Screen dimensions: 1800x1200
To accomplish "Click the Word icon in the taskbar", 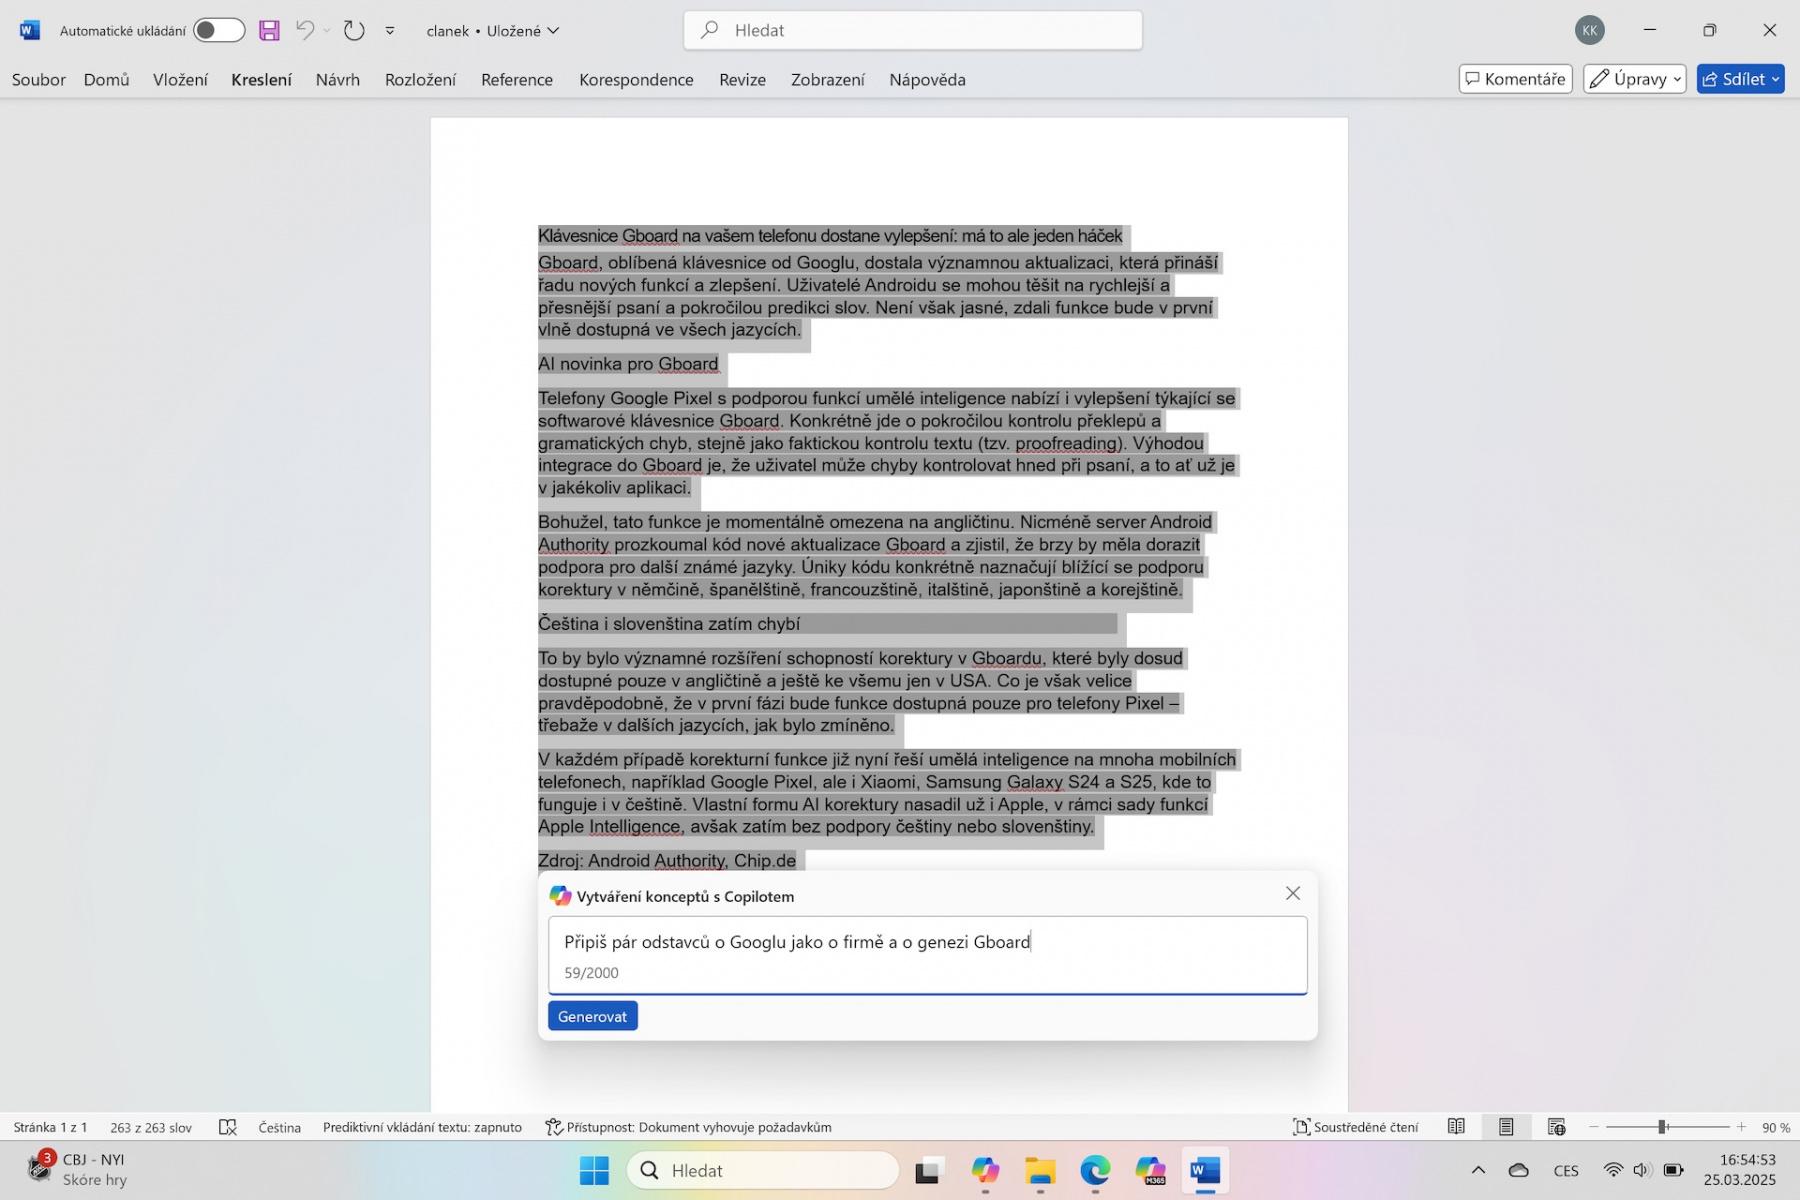I will click(x=1205, y=1170).
